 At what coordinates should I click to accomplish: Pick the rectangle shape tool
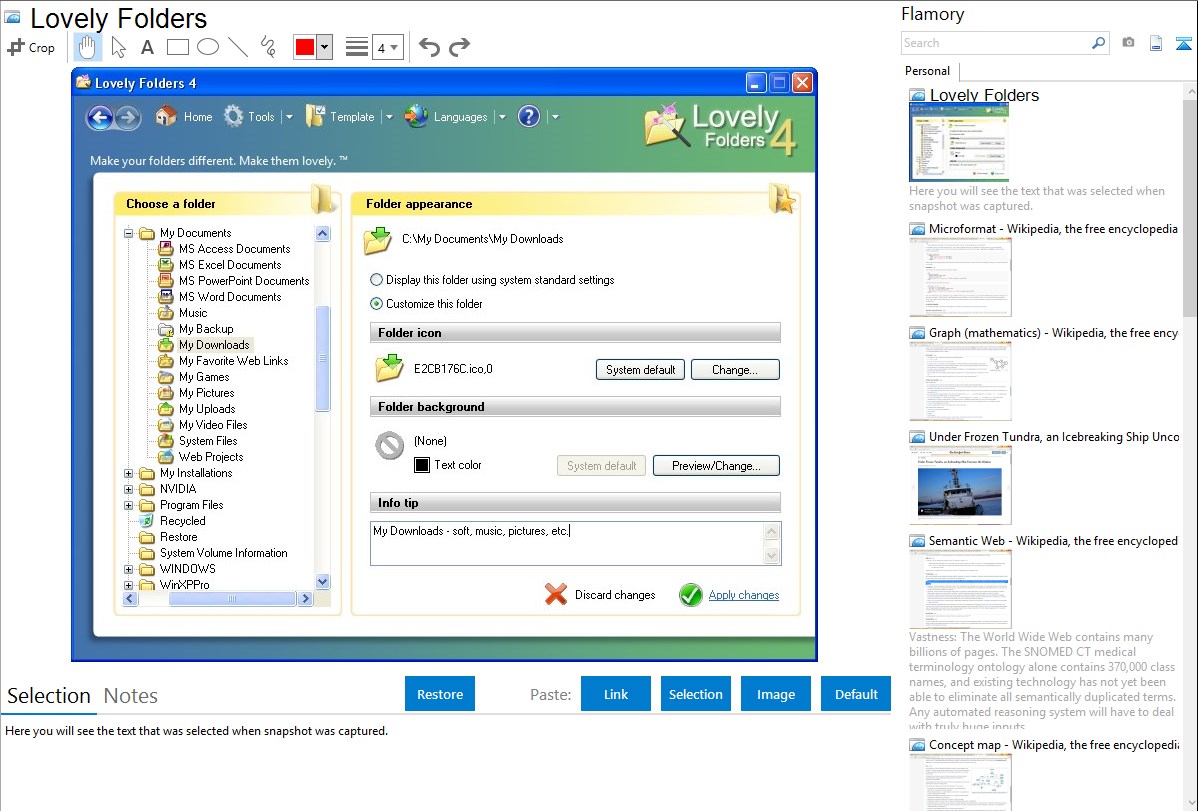(177, 47)
